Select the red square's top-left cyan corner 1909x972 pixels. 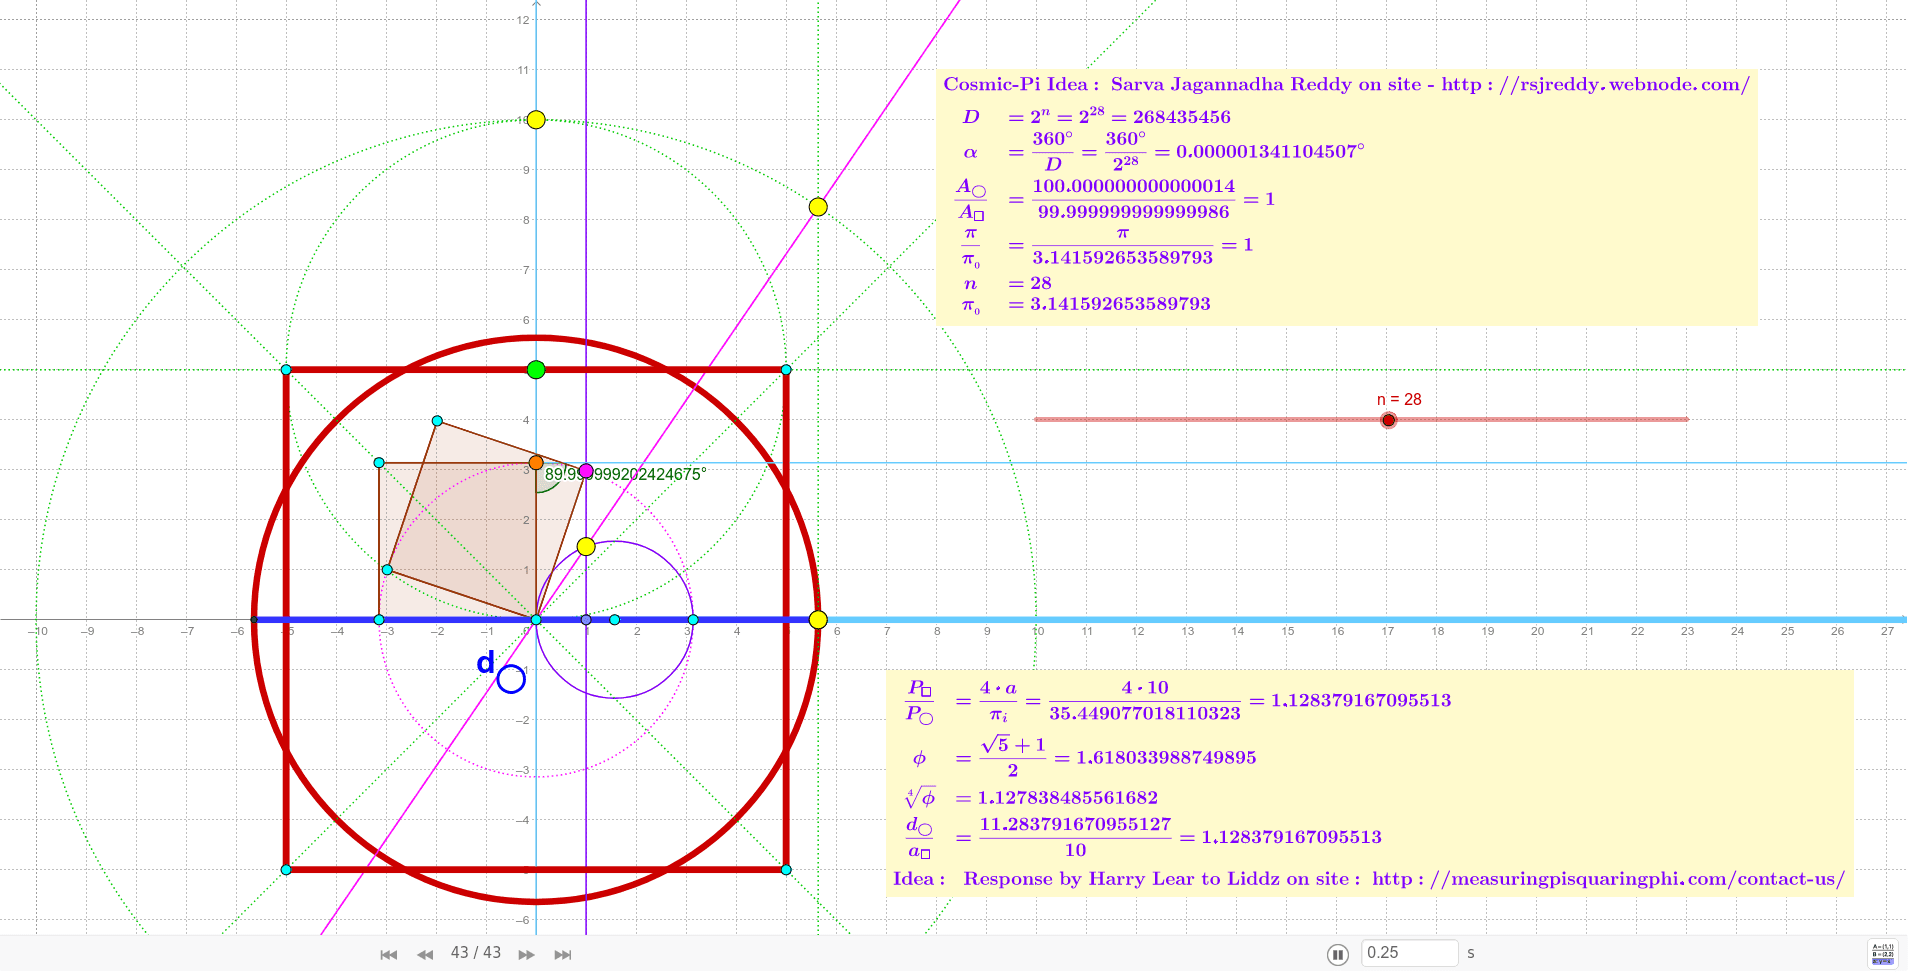(286, 370)
